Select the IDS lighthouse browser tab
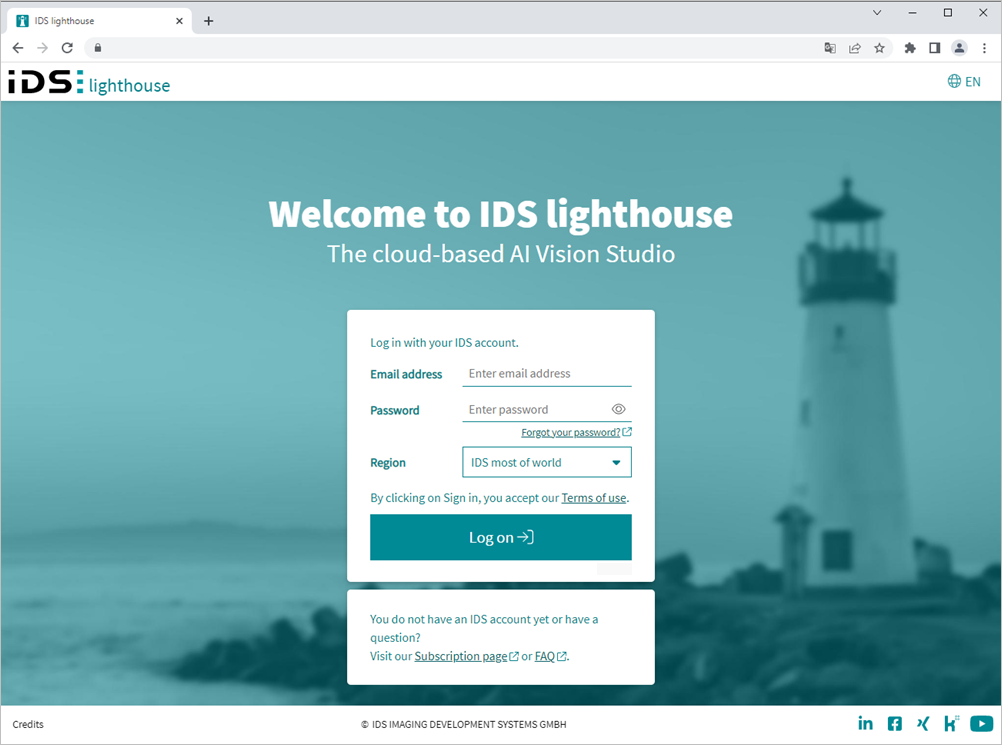 point(95,21)
